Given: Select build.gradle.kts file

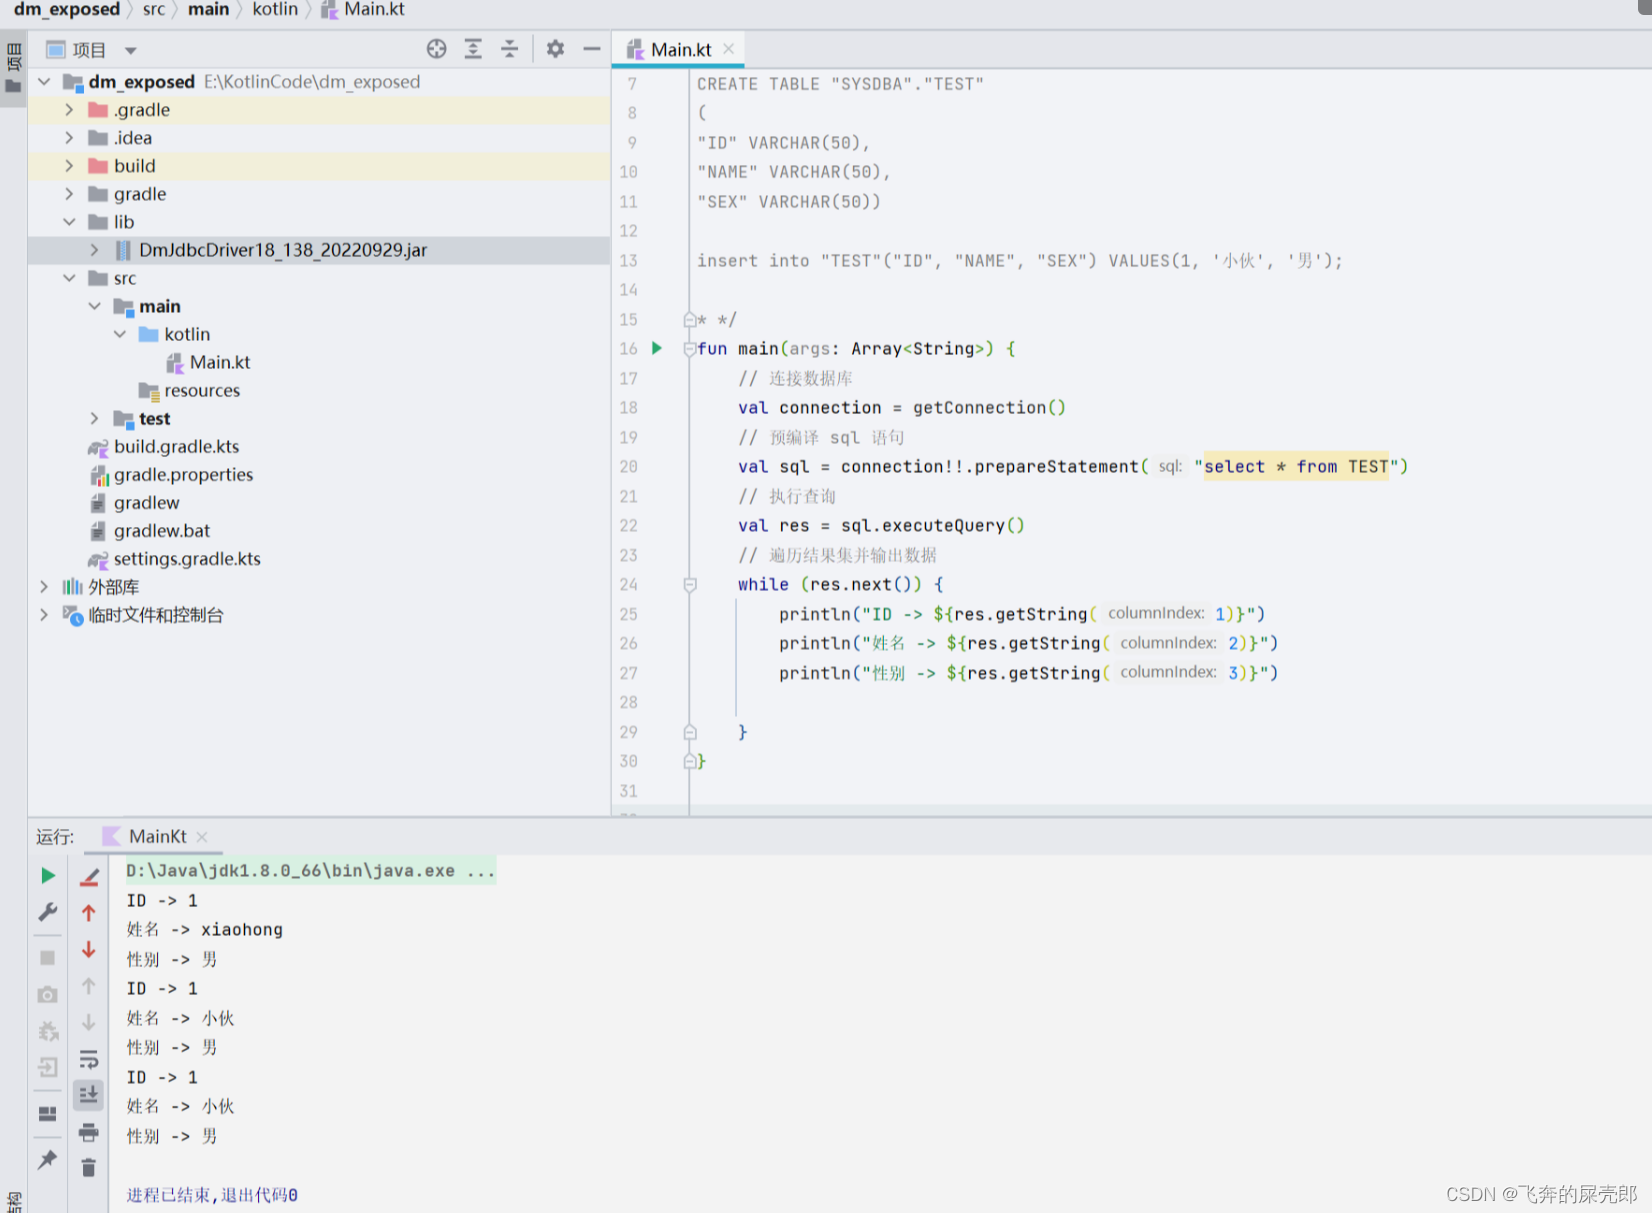Looking at the screenshot, I should (176, 446).
